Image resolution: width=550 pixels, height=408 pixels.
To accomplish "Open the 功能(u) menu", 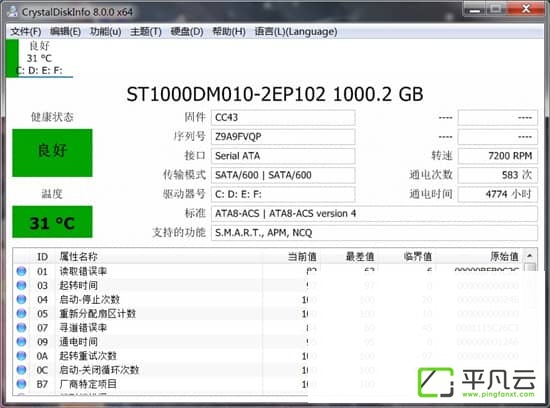I will [x=106, y=32].
